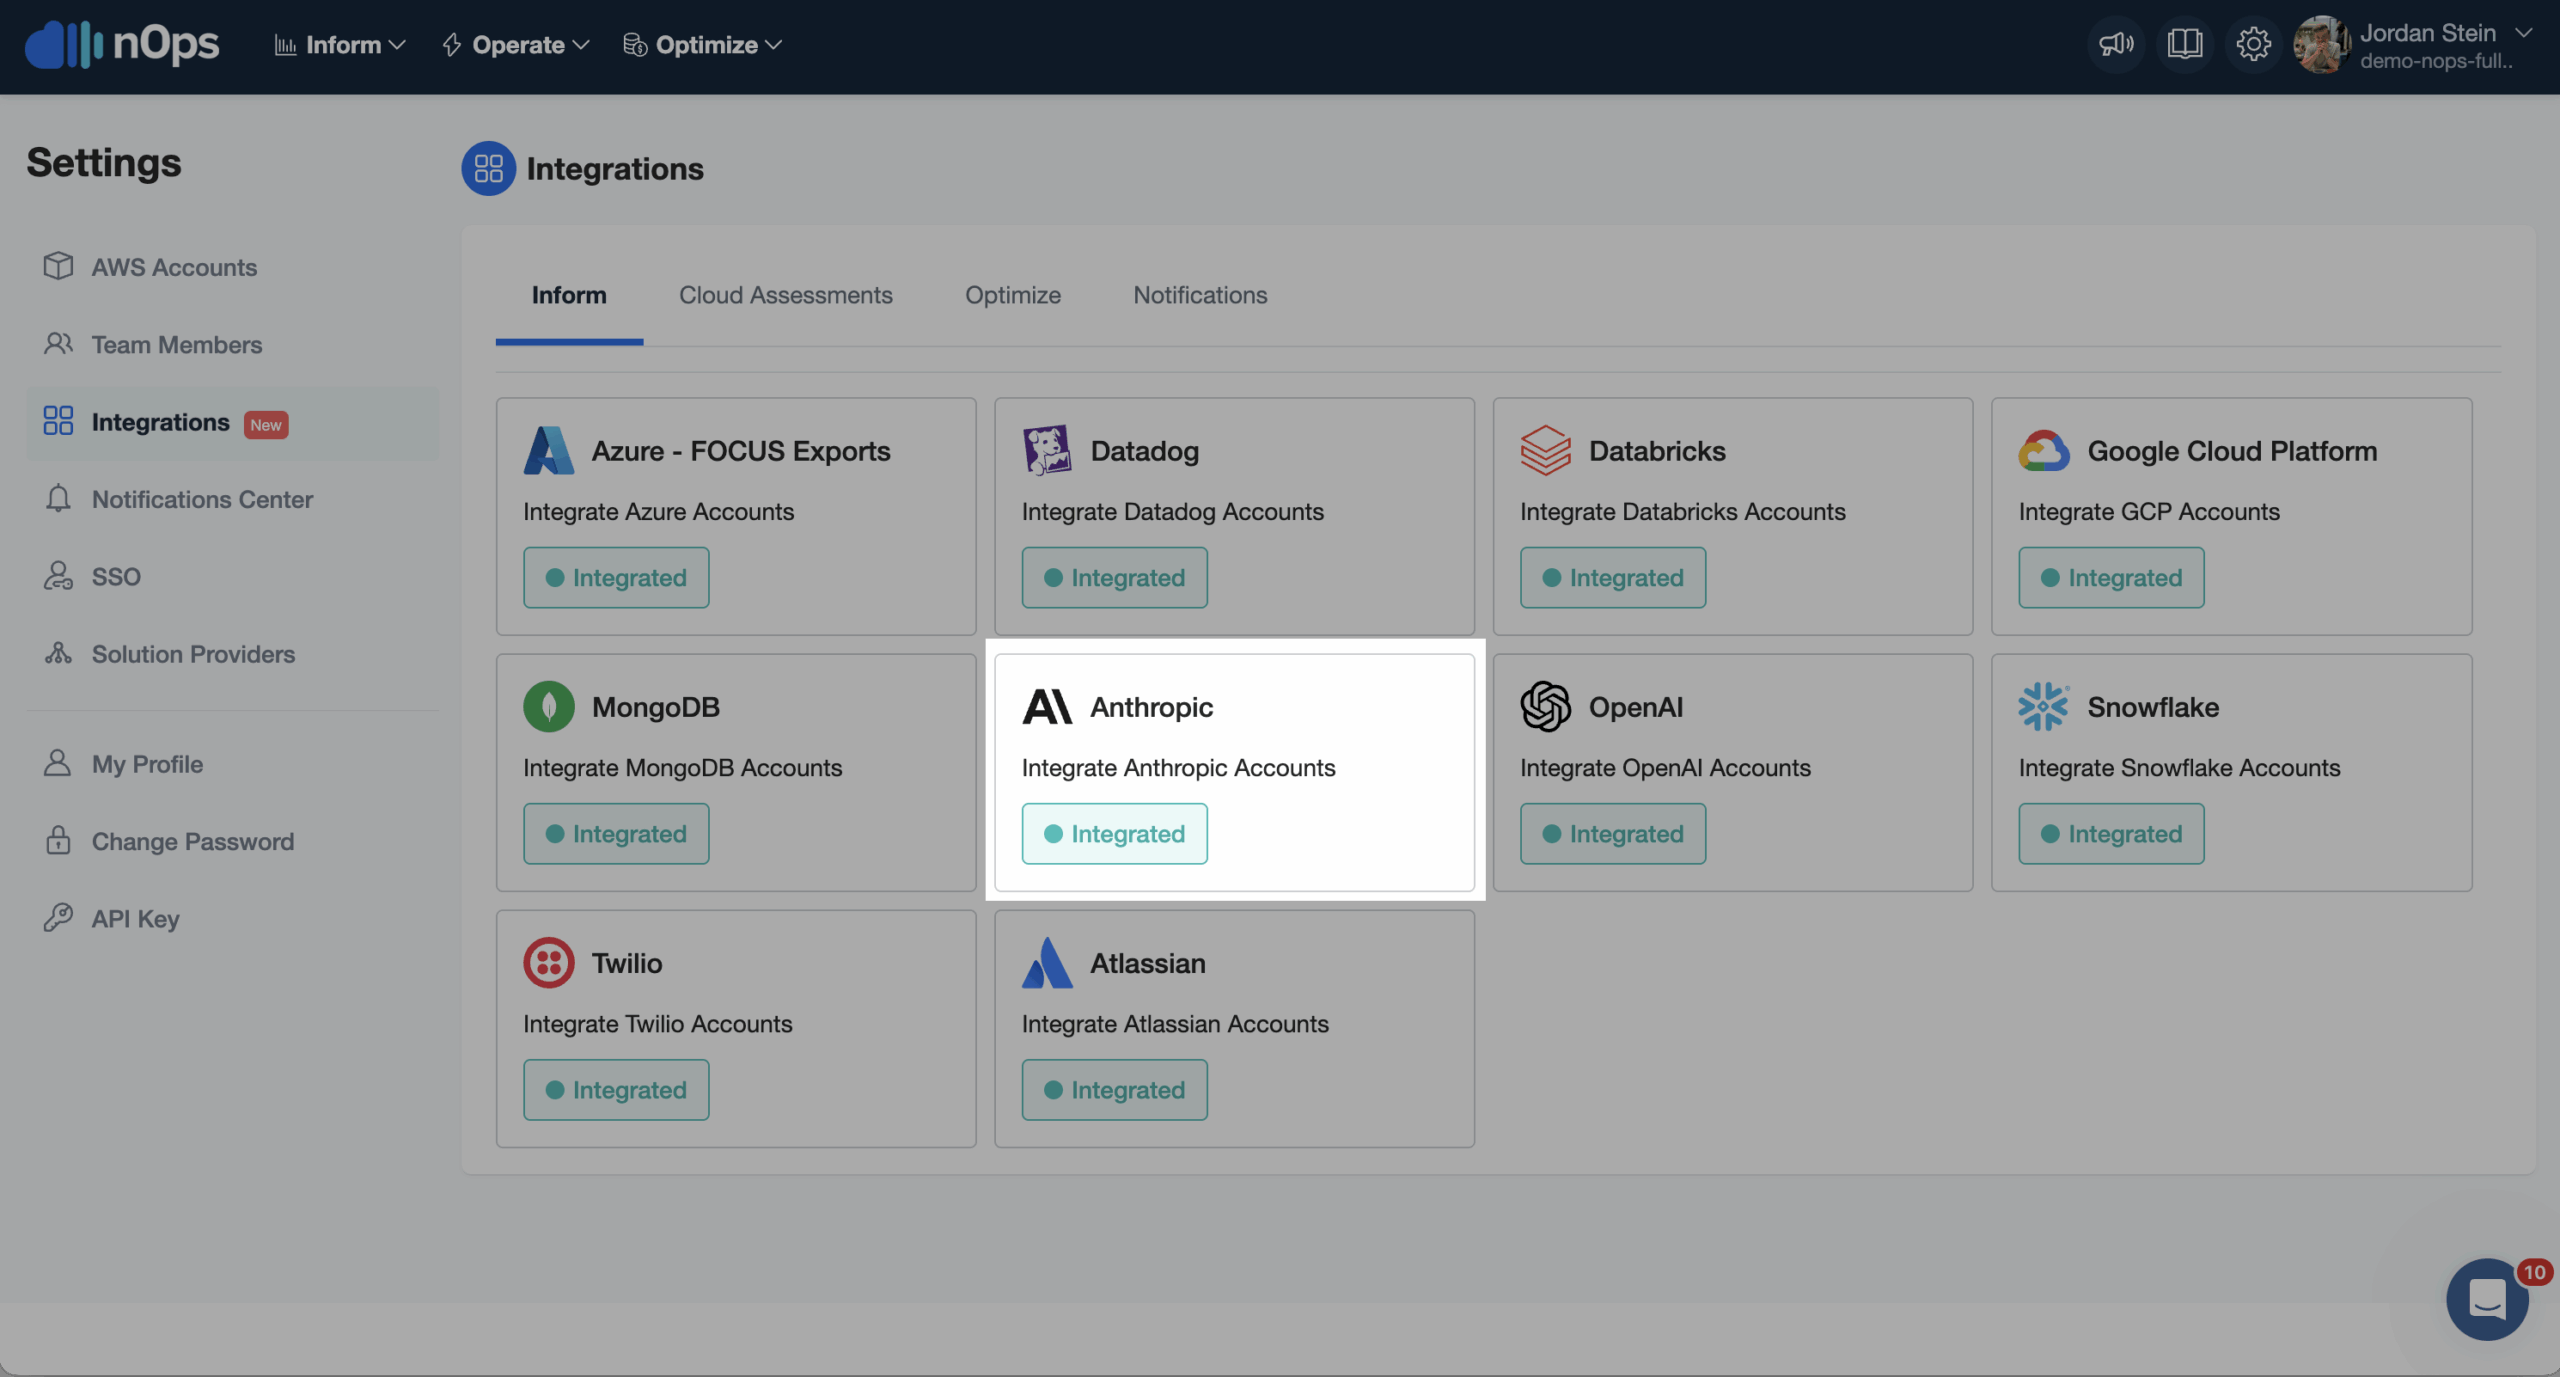The height and width of the screenshot is (1377, 2560).
Task: Click the Integrations grid icon in sidebar
Action: (58, 421)
